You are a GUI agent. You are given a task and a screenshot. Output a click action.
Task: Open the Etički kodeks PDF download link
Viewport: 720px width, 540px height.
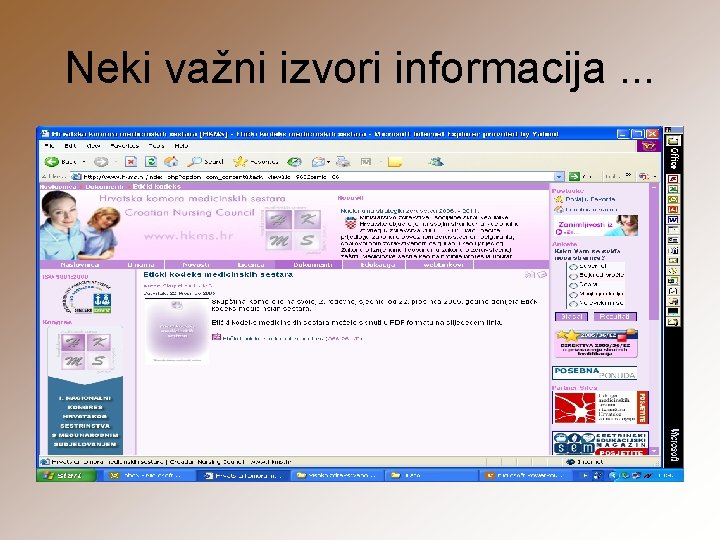[292, 338]
